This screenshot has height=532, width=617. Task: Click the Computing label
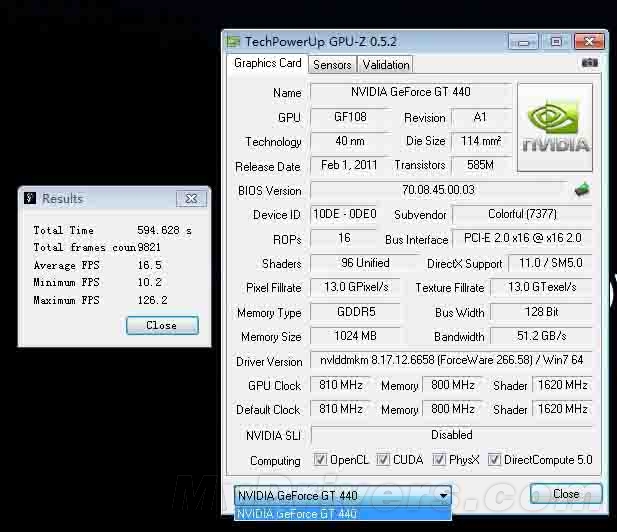coord(275,461)
